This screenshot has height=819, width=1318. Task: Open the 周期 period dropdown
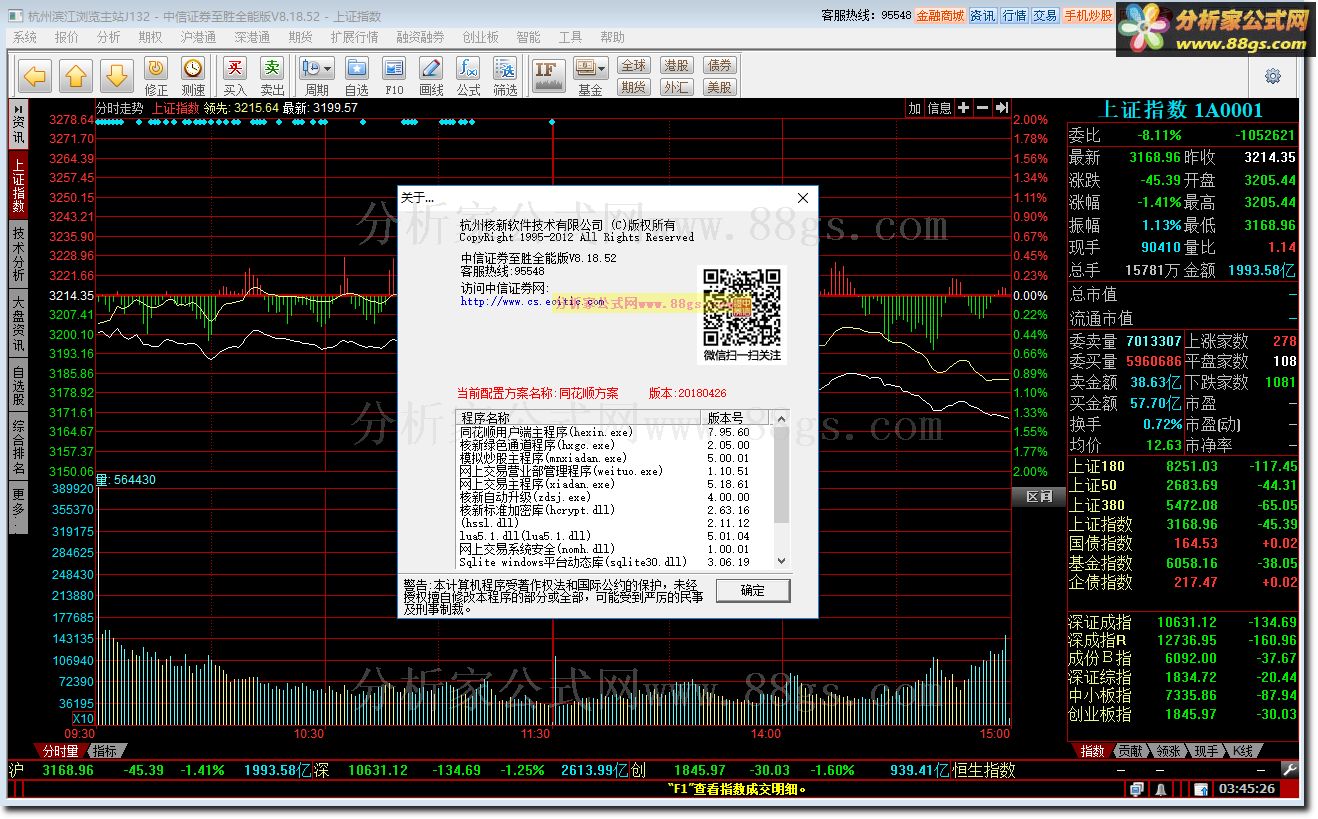point(317,77)
